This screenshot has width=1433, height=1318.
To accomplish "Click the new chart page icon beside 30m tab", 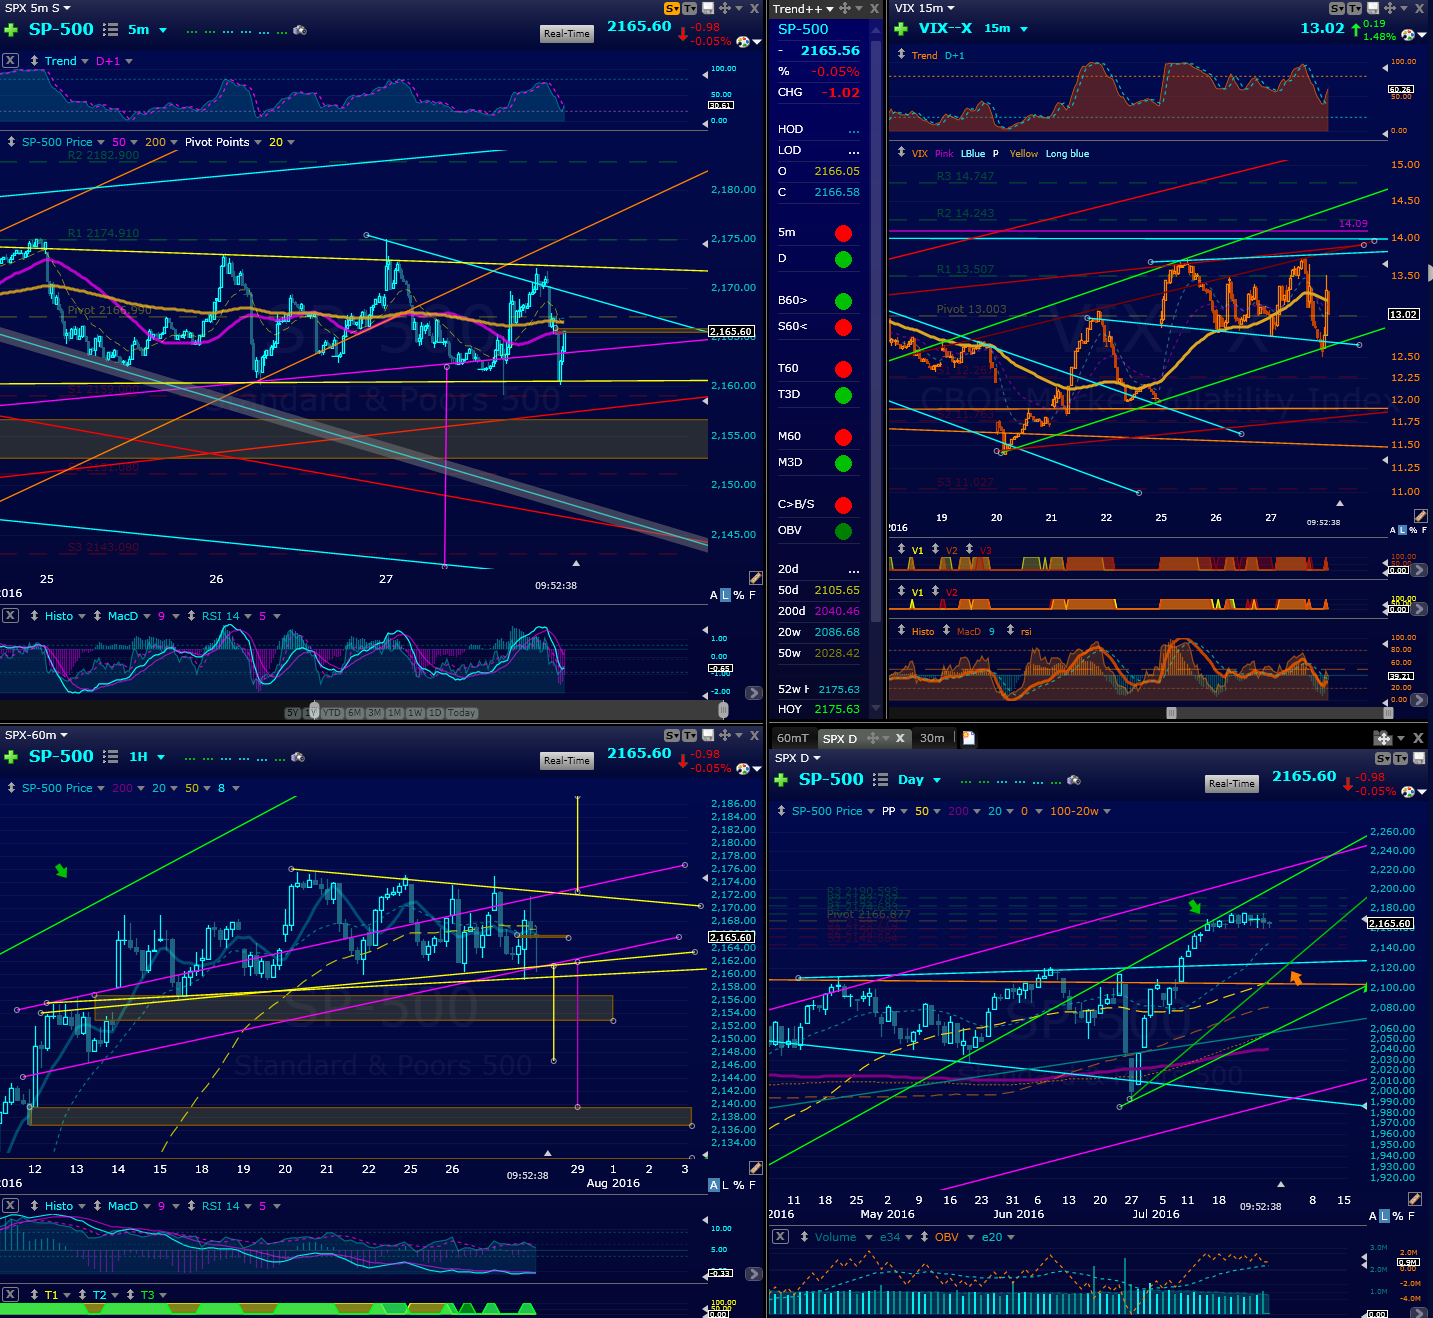I will pyautogui.click(x=968, y=738).
